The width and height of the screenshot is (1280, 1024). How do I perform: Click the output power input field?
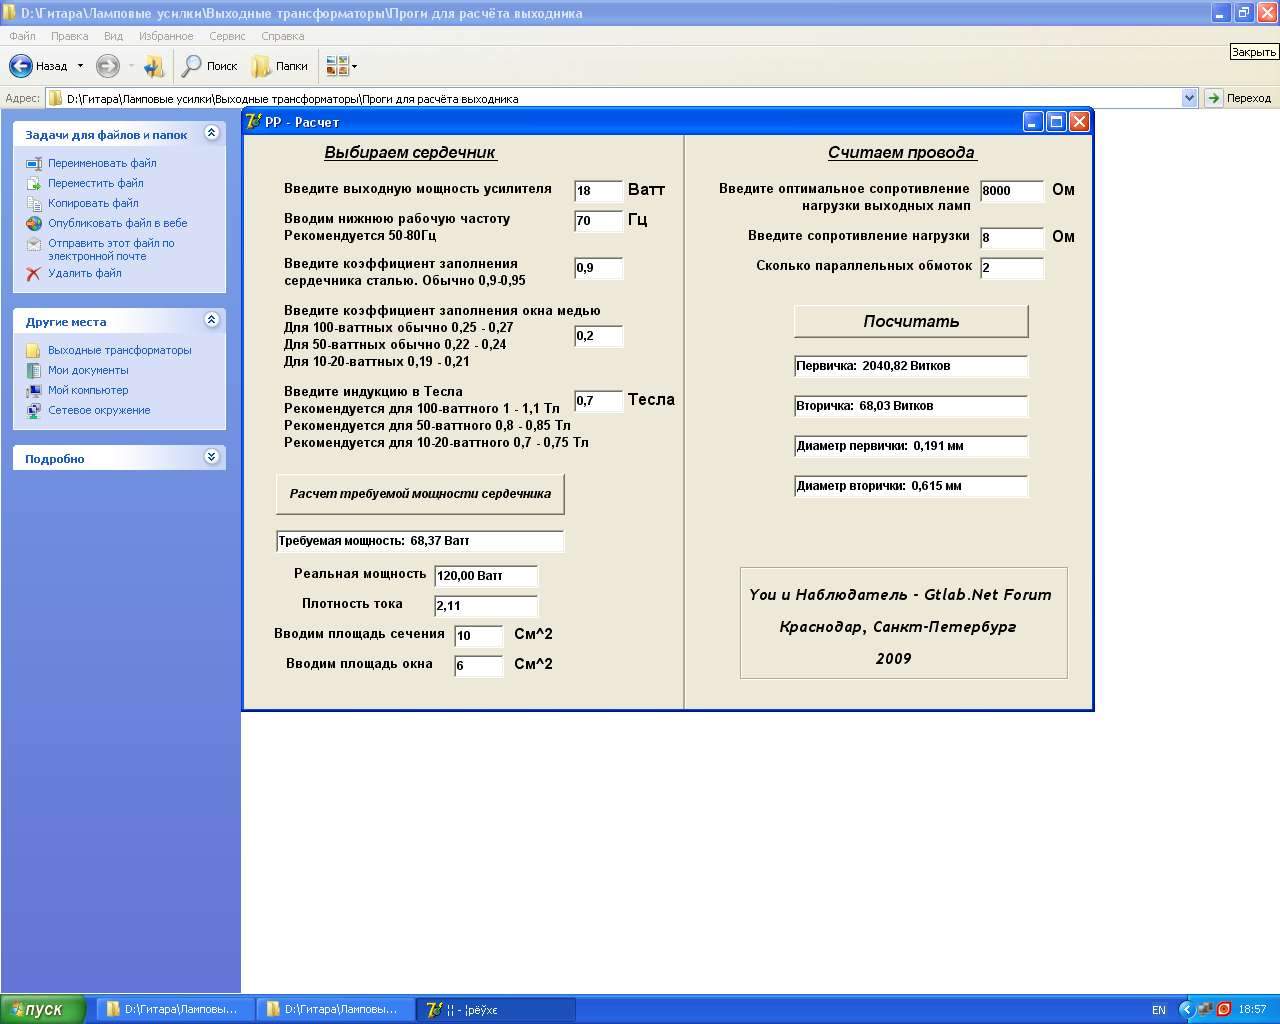click(598, 191)
